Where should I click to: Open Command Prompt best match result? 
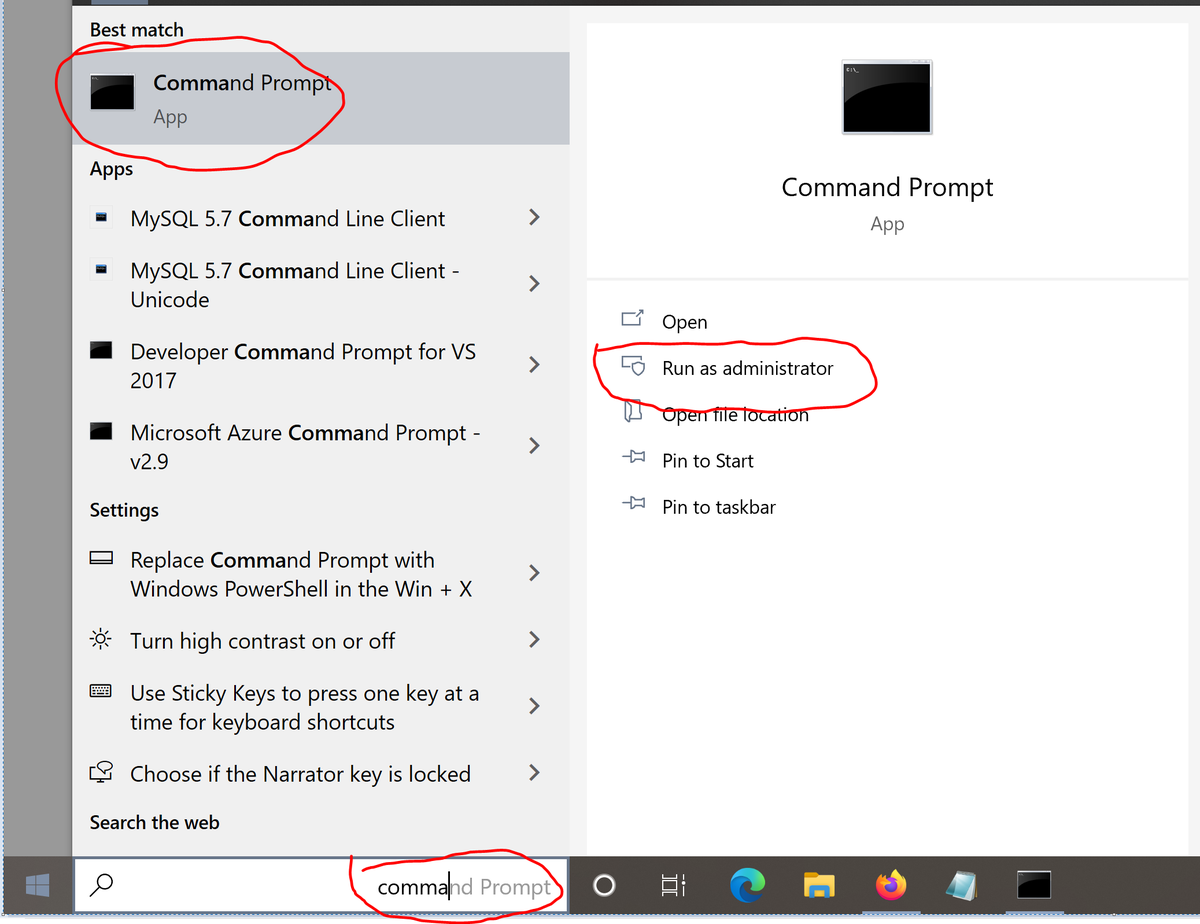[321, 98]
